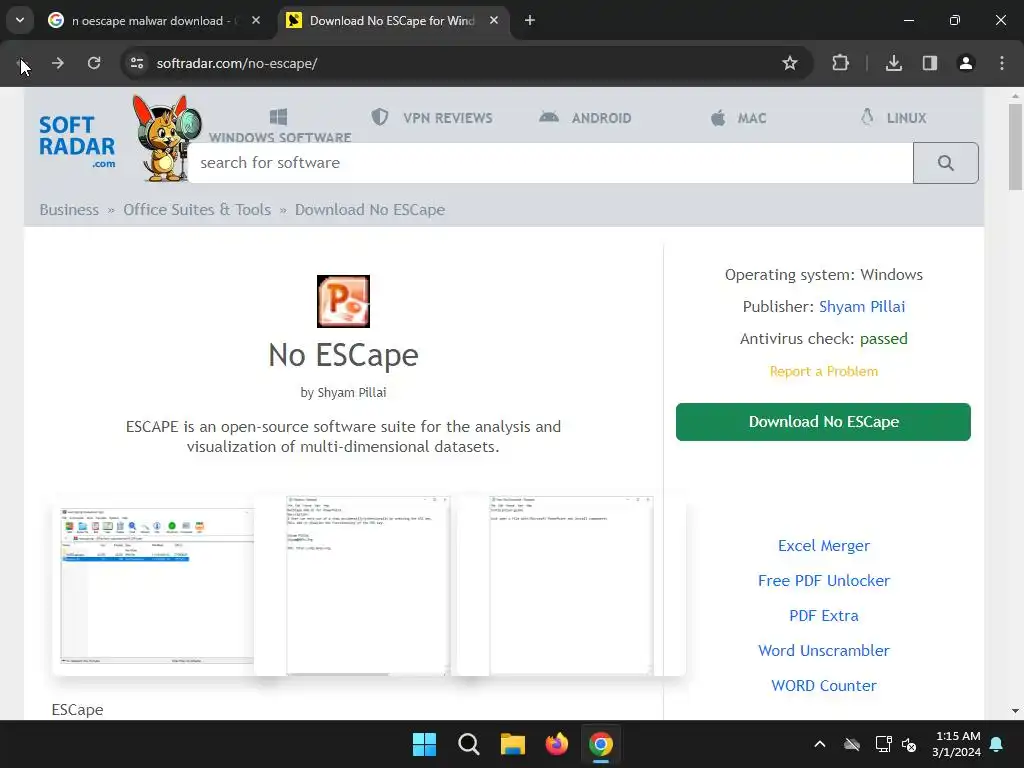
Task: Open site information icon in address bar
Action: coord(137,63)
